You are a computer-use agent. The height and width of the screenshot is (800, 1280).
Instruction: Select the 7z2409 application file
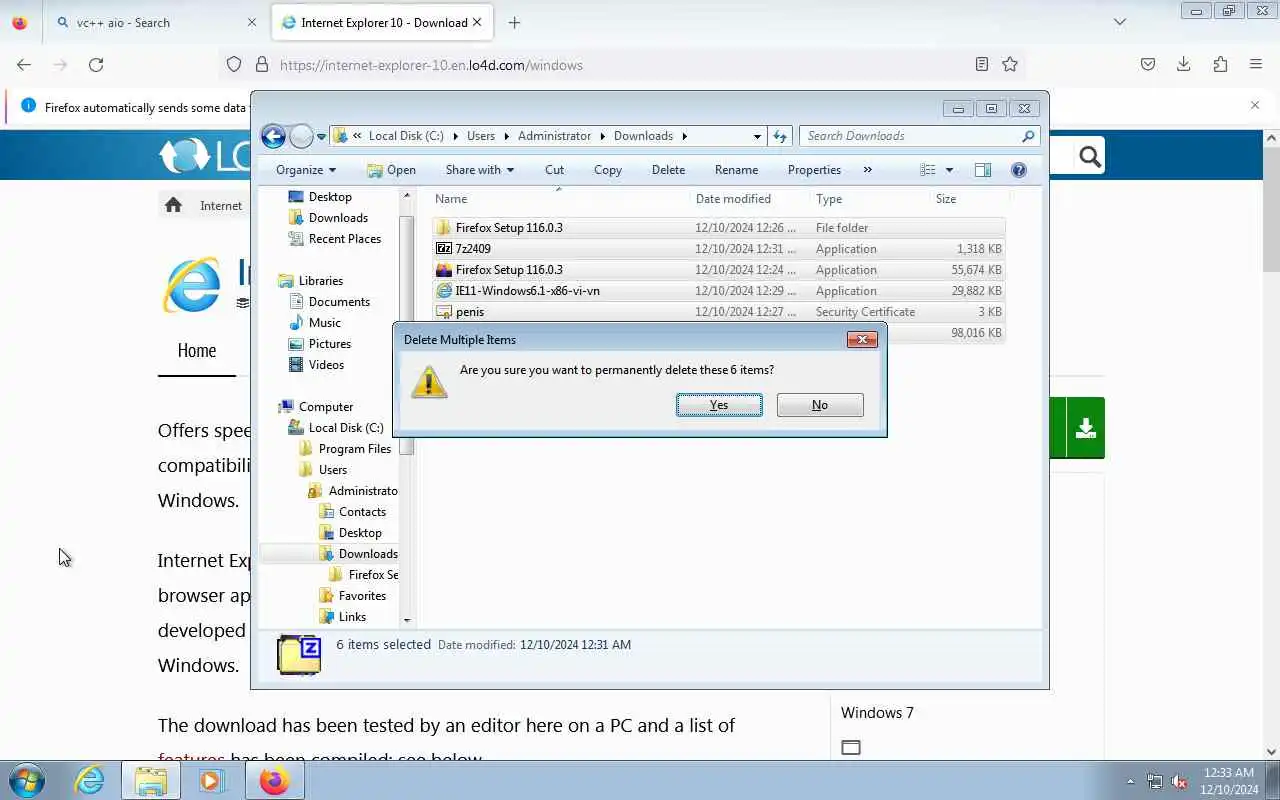pos(718,249)
